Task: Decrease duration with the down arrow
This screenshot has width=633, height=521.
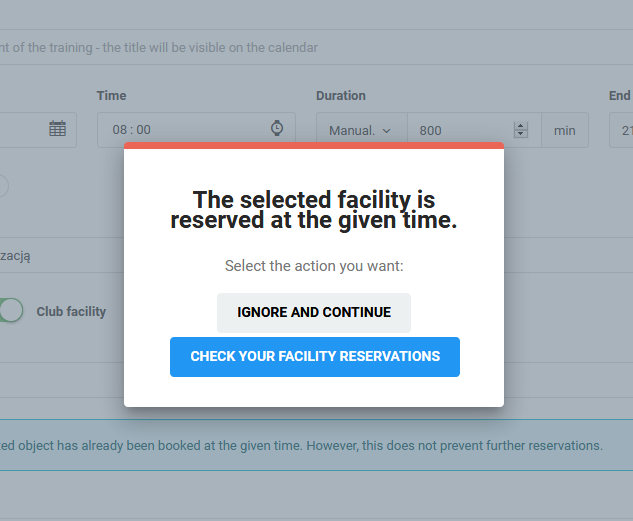Action: coord(520,134)
